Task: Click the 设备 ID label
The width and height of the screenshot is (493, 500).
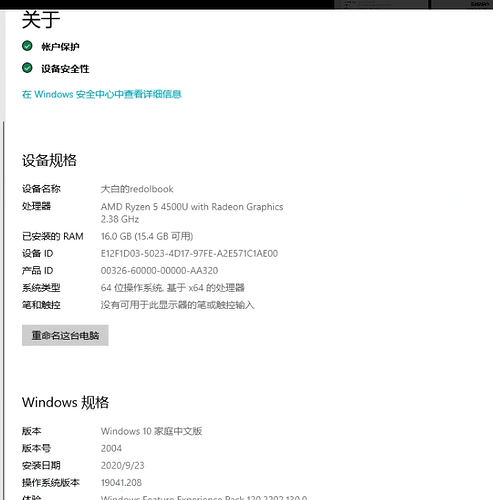Action: [x=38, y=254]
